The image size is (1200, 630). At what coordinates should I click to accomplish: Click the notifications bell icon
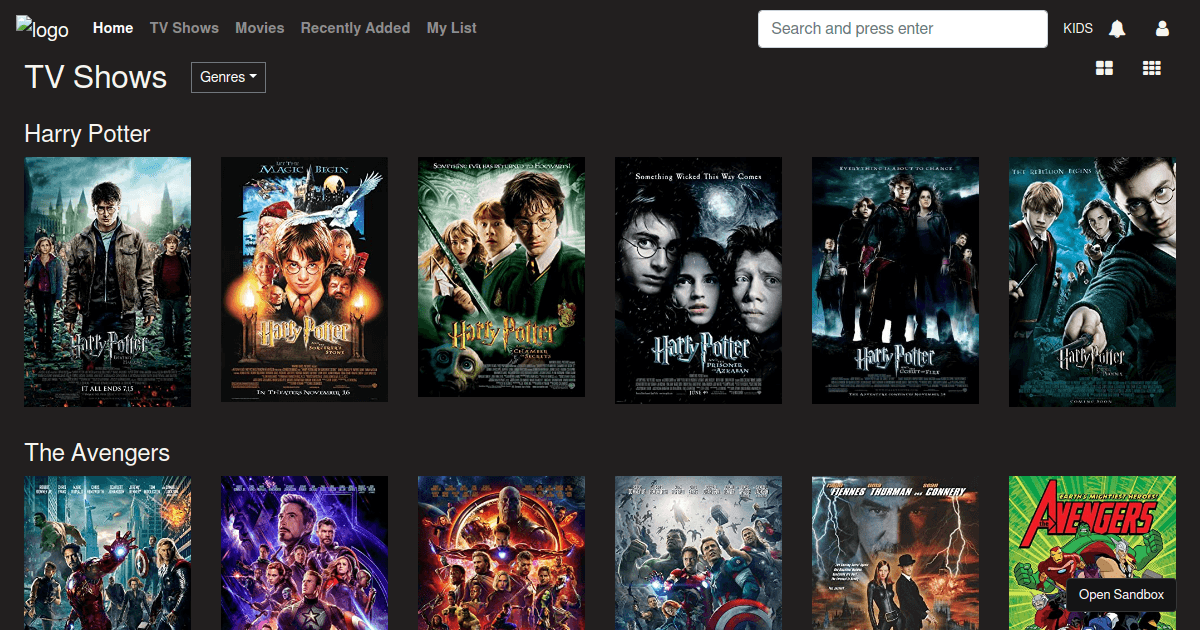tap(1117, 29)
